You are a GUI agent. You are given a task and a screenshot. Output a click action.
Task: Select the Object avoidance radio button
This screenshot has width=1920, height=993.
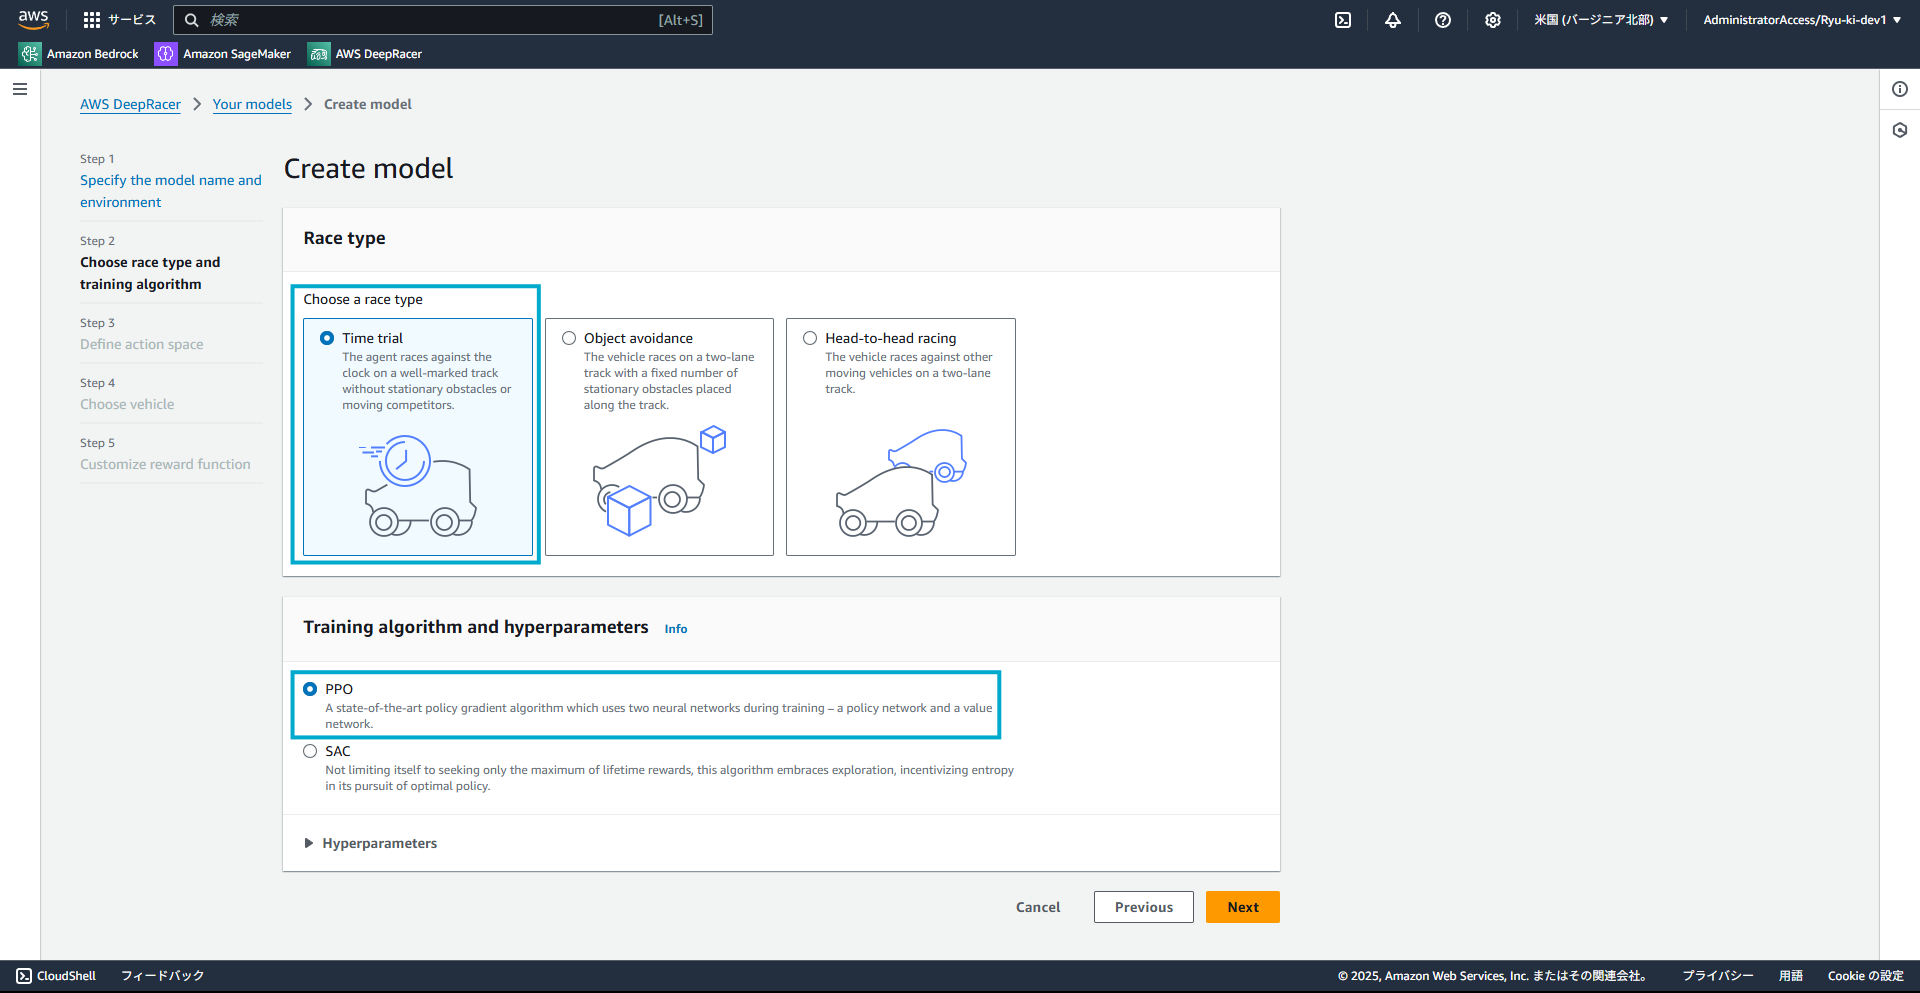click(x=569, y=338)
